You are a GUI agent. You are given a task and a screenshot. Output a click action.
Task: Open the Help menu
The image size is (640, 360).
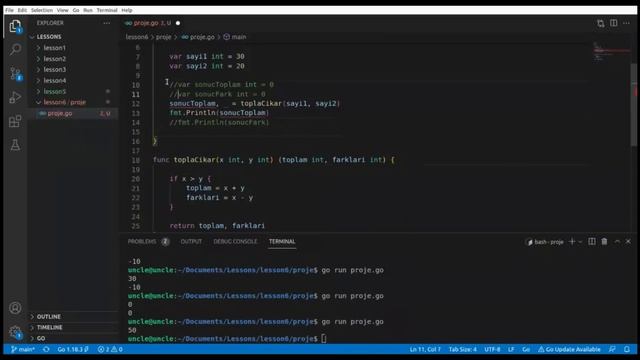pos(127,10)
